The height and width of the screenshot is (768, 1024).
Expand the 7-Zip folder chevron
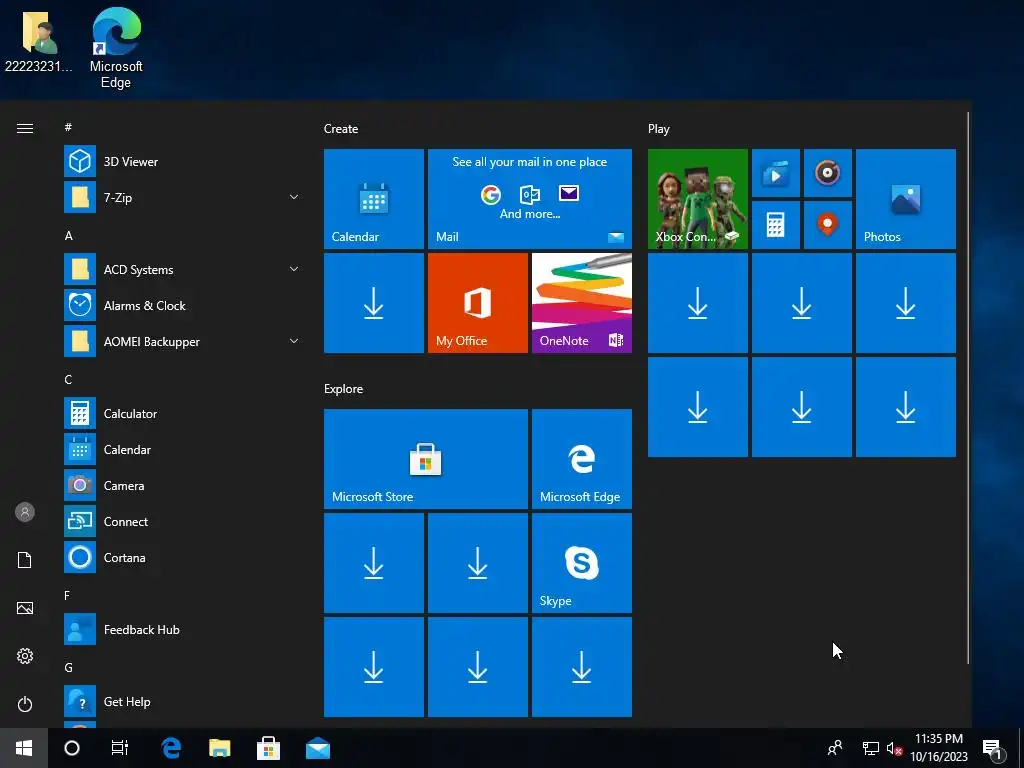294,197
